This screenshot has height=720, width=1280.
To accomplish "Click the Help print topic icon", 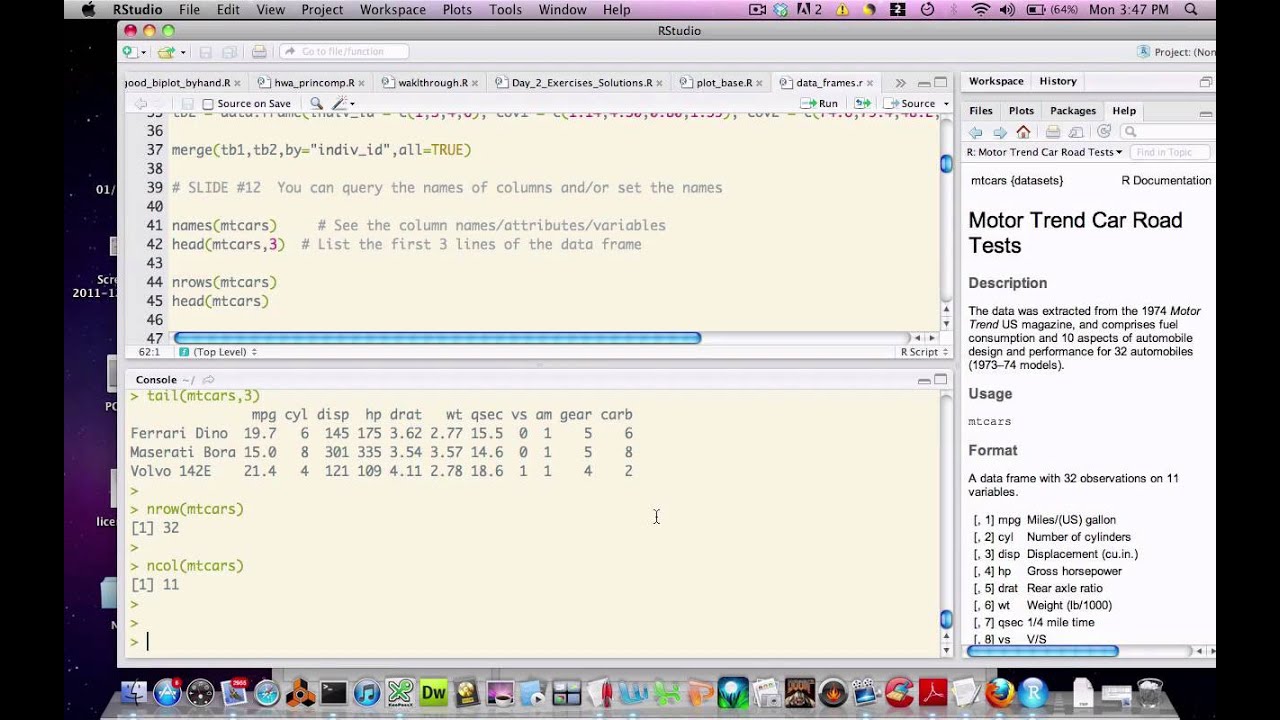I will point(1052,132).
